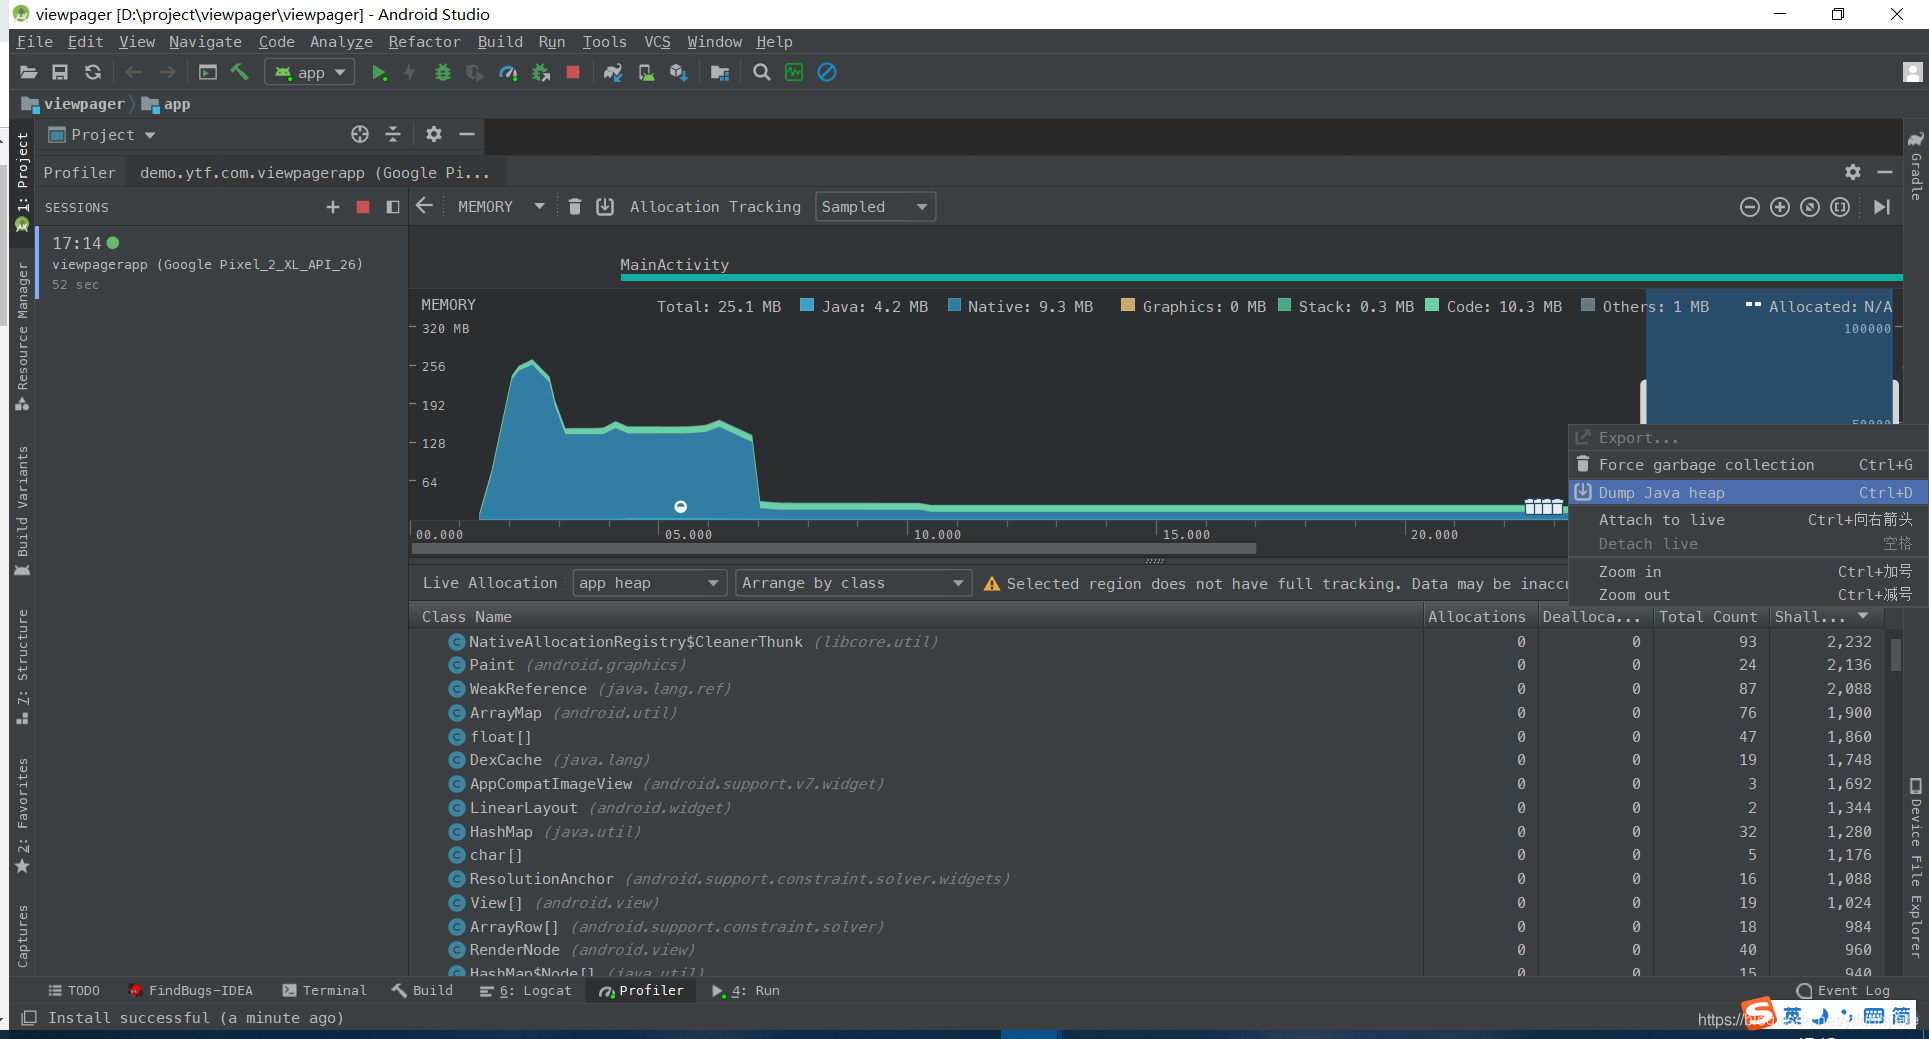Click the magnifier Search Everywhere icon
Viewport: 1929px width, 1039px height.
(x=762, y=72)
